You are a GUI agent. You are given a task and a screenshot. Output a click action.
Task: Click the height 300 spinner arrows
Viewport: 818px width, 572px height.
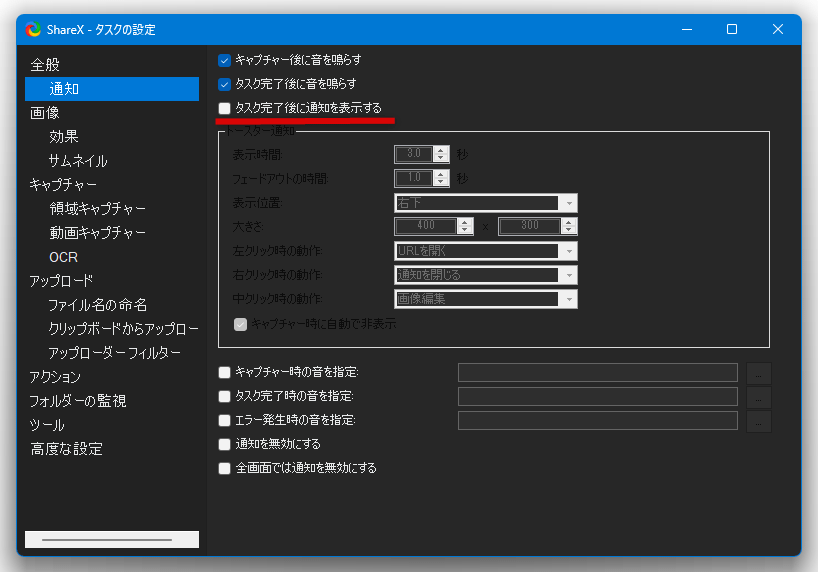(x=569, y=226)
